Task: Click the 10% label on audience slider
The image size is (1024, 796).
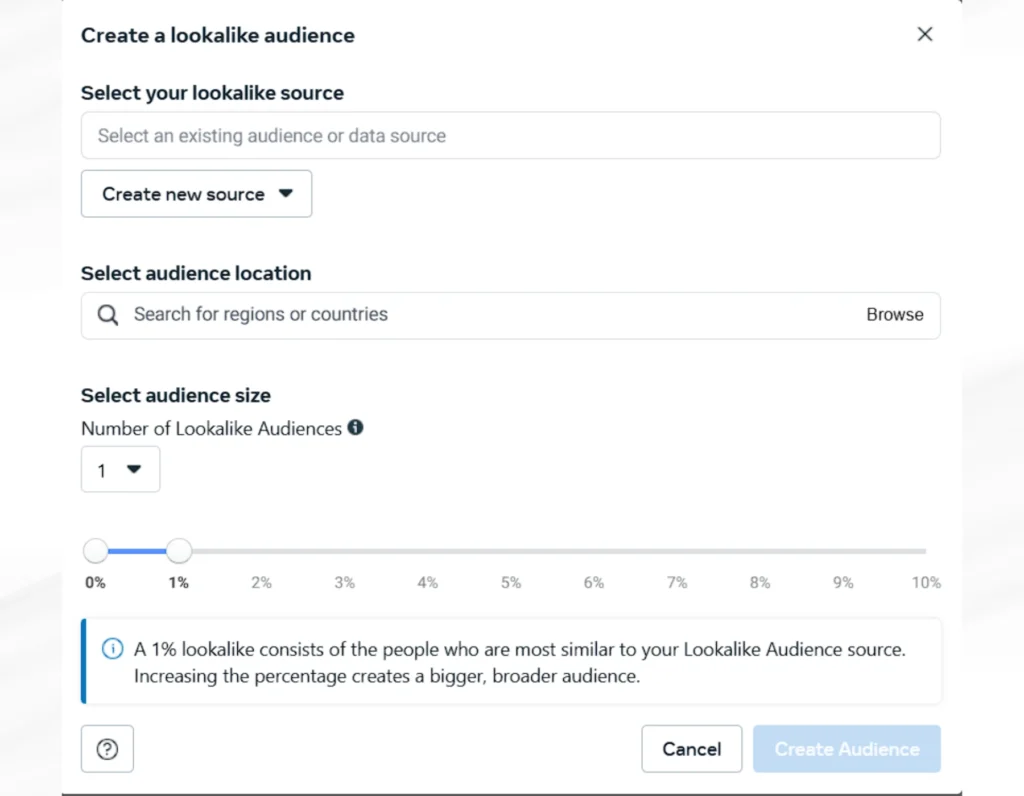Action: [x=926, y=582]
